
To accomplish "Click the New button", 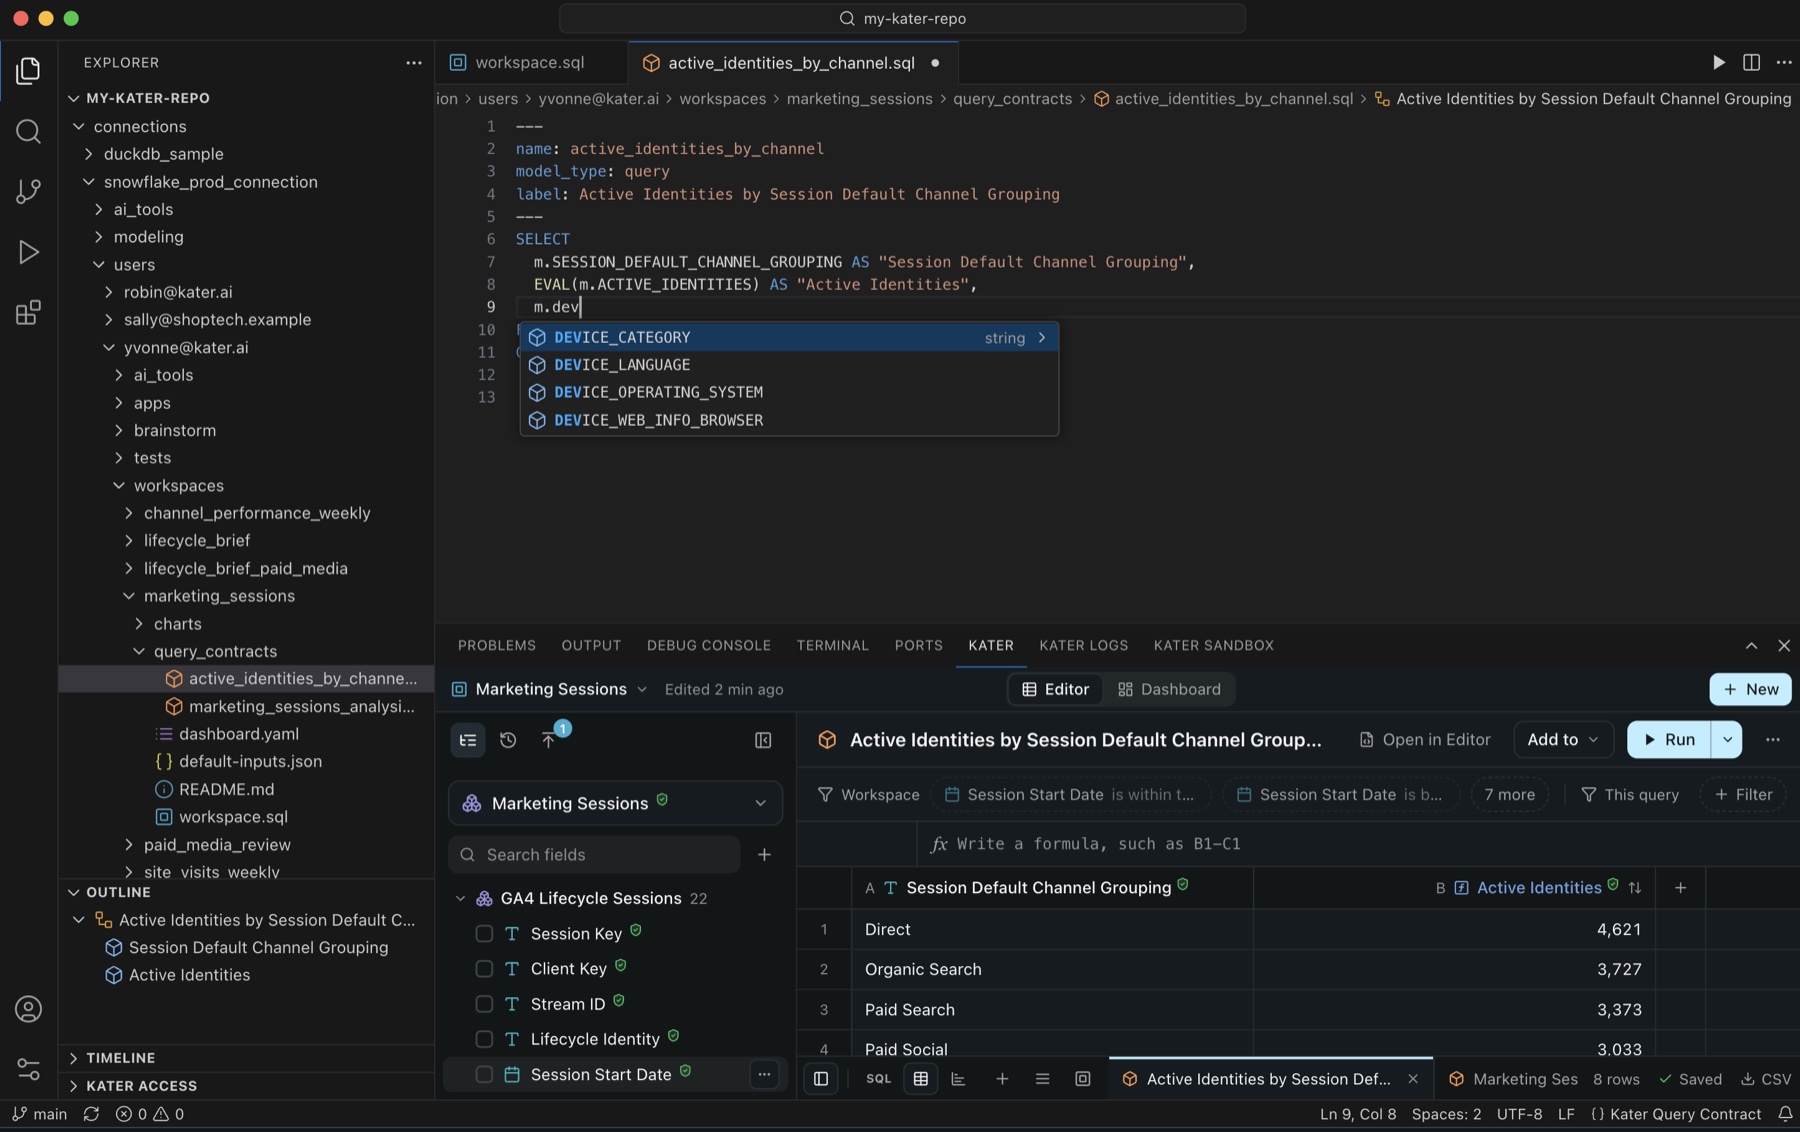I will point(1750,689).
